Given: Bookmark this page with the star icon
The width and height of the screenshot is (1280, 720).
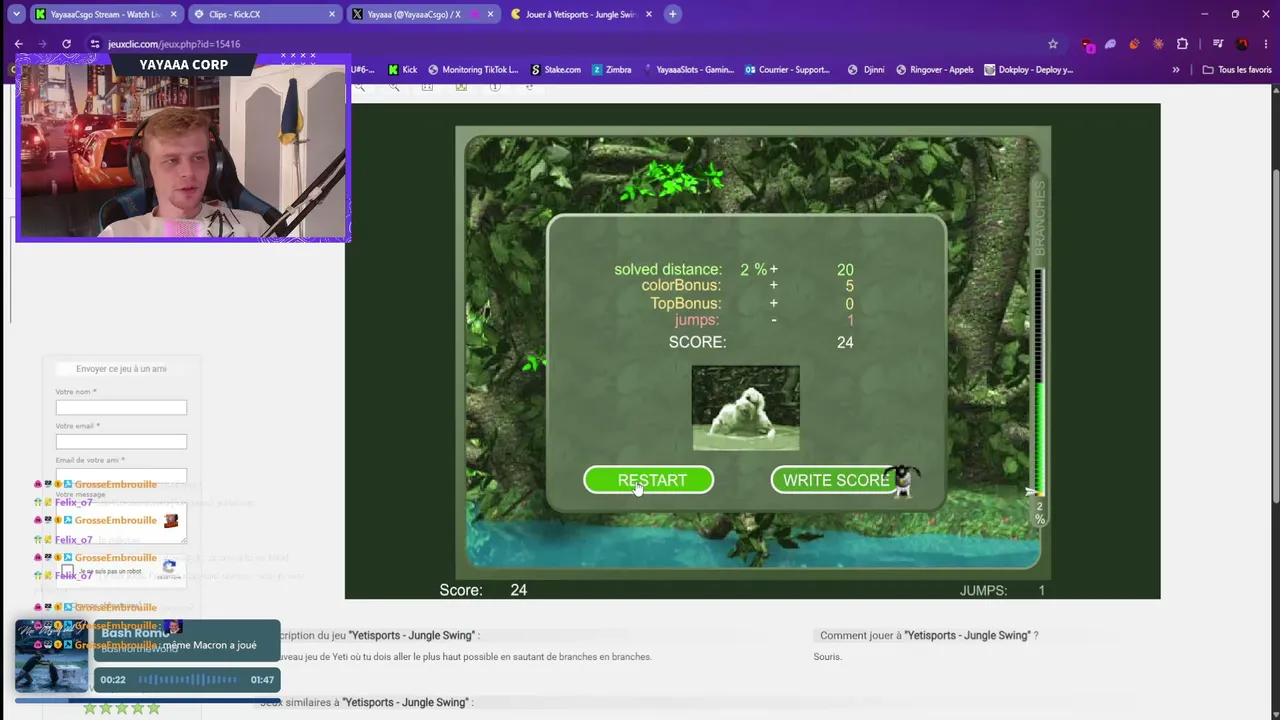Looking at the screenshot, I should click(1053, 44).
